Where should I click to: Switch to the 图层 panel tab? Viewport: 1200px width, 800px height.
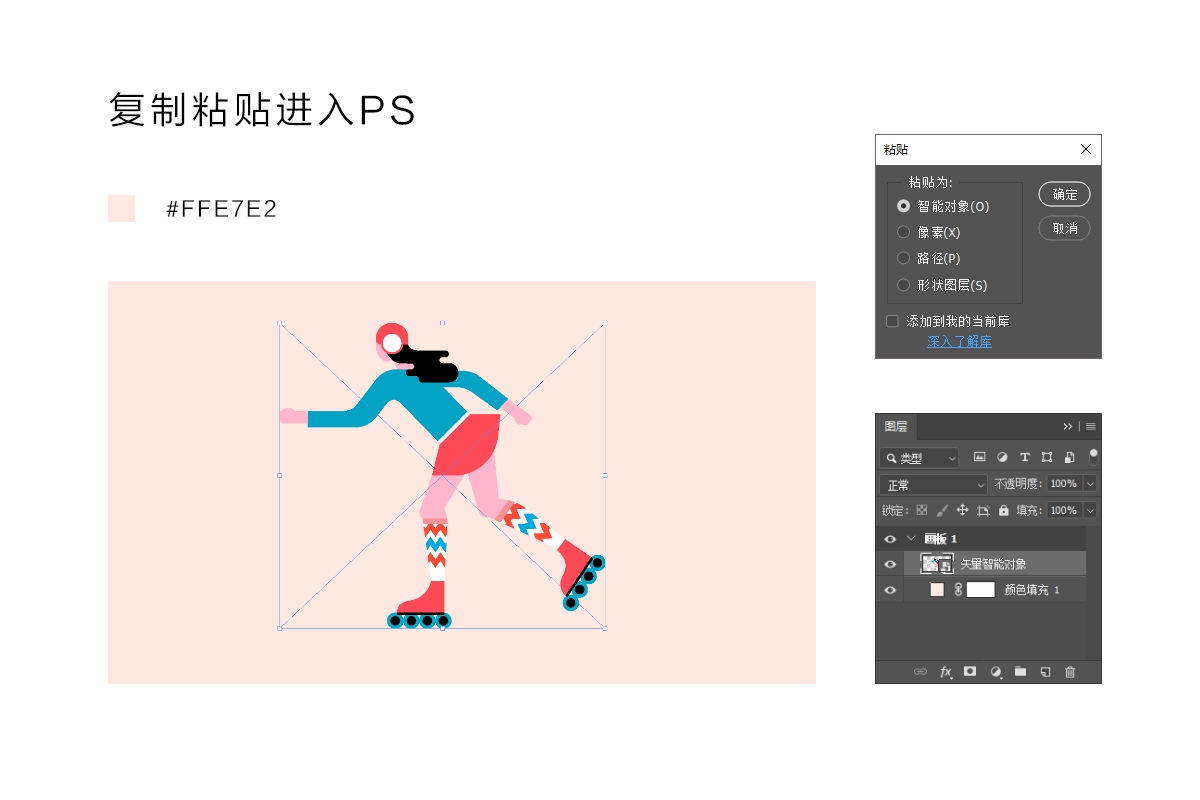[x=897, y=426]
